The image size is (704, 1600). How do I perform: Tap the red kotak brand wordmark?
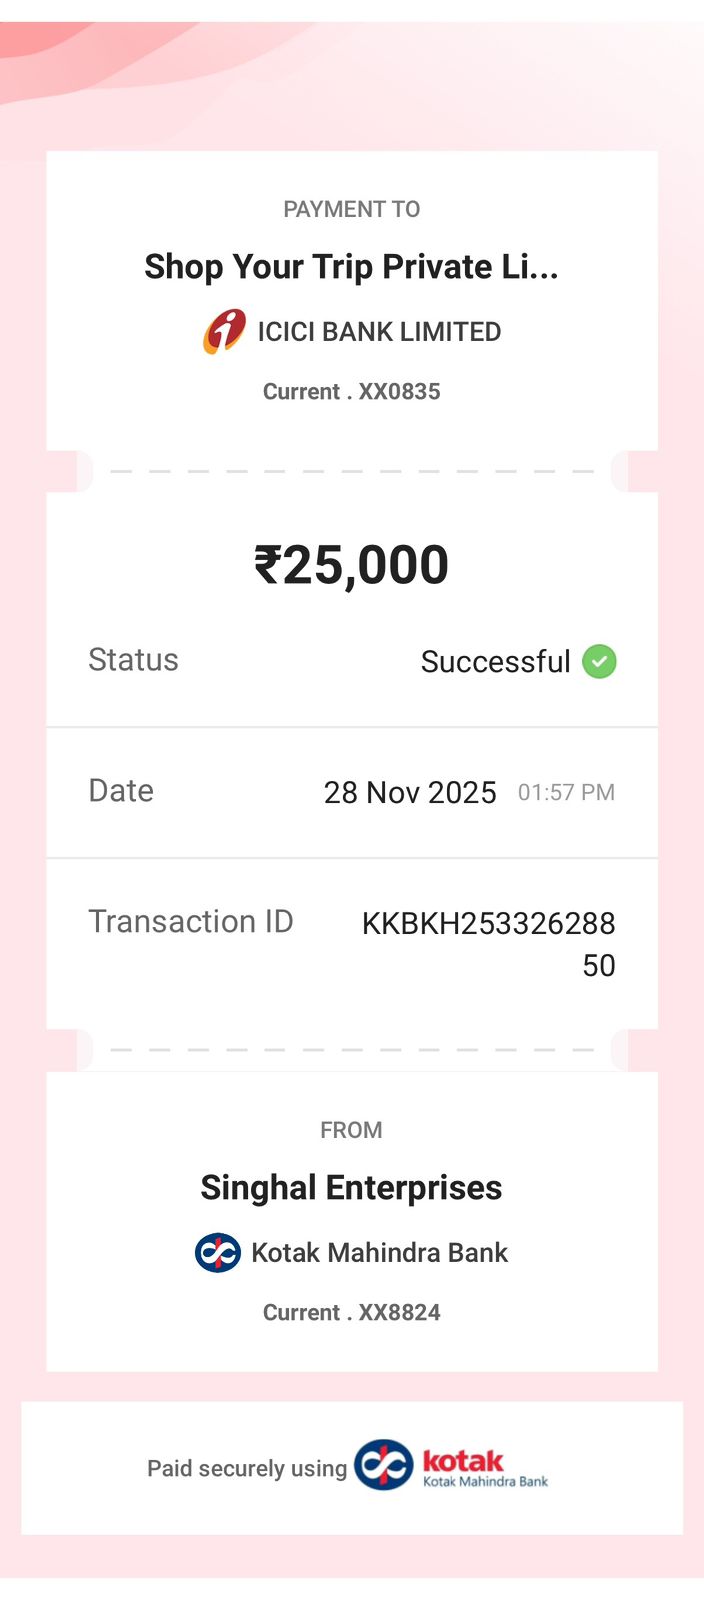(462, 1460)
